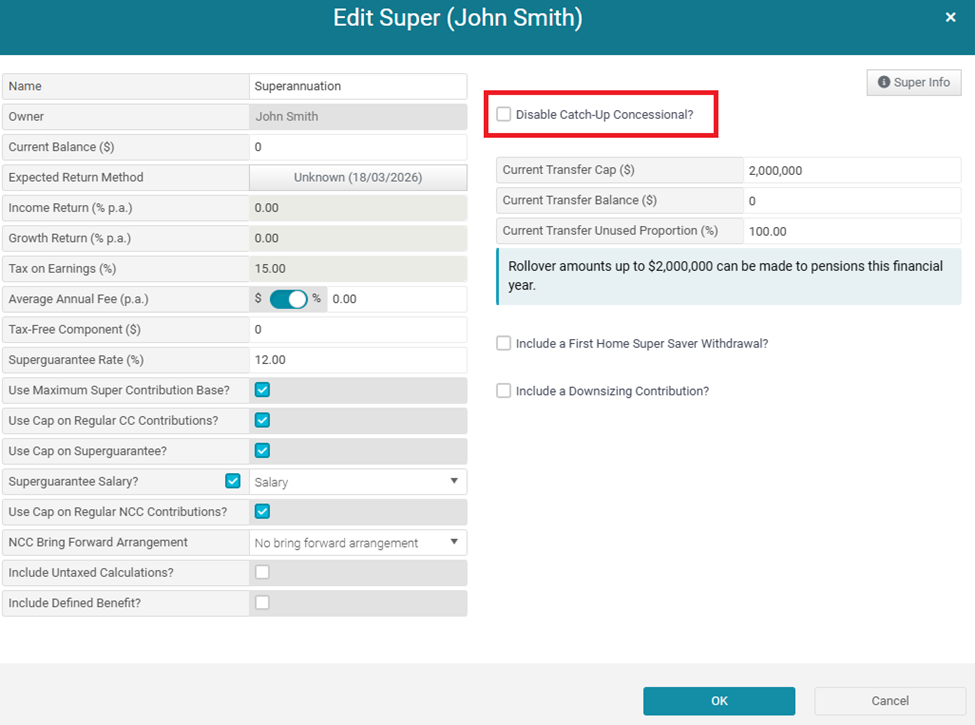Toggle Average Annual Fee dollar/percent switch
Viewport: 975px width, 725px height.
click(x=288, y=299)
